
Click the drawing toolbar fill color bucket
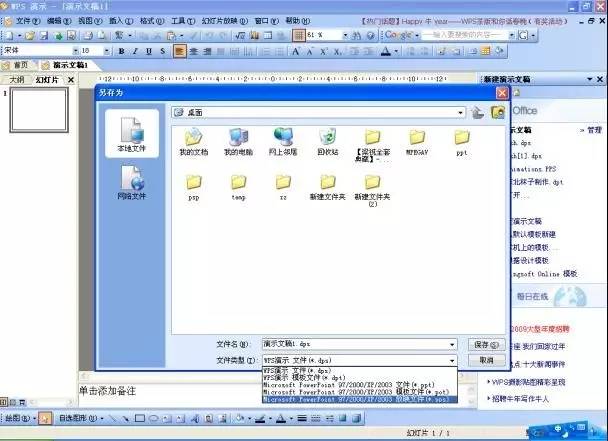click(239, 418)
